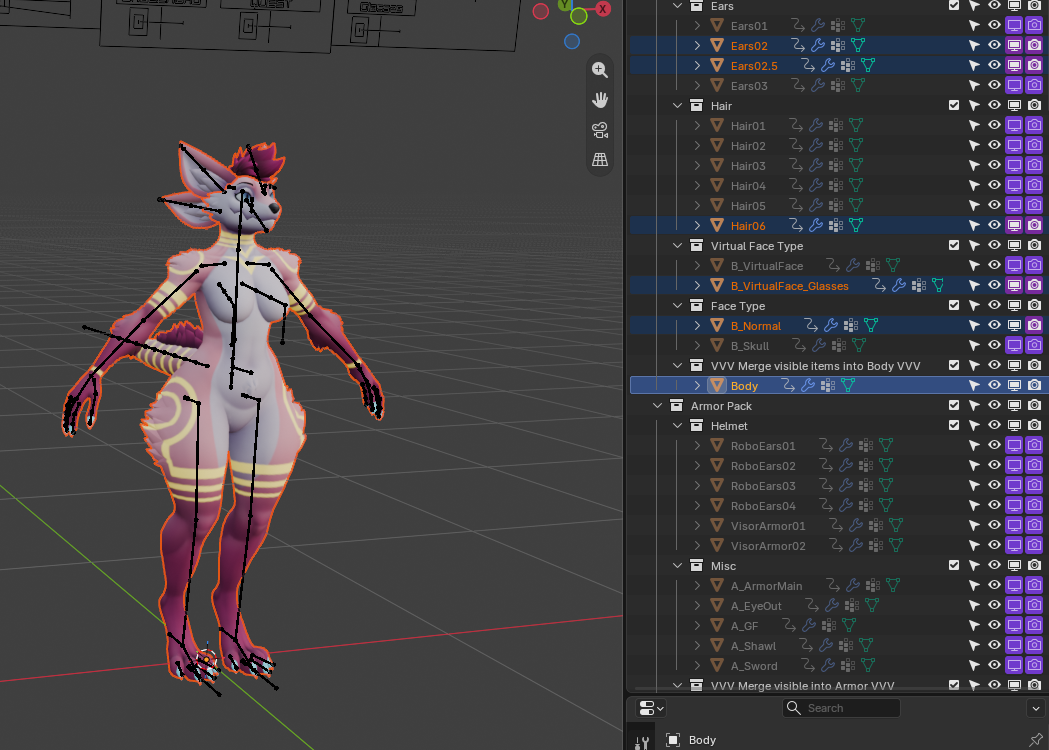The image size is (1049, 750).
Task: Select the 'VVV Merge visible into Armor VVV' collection
Action: click(x=802, y=685)
